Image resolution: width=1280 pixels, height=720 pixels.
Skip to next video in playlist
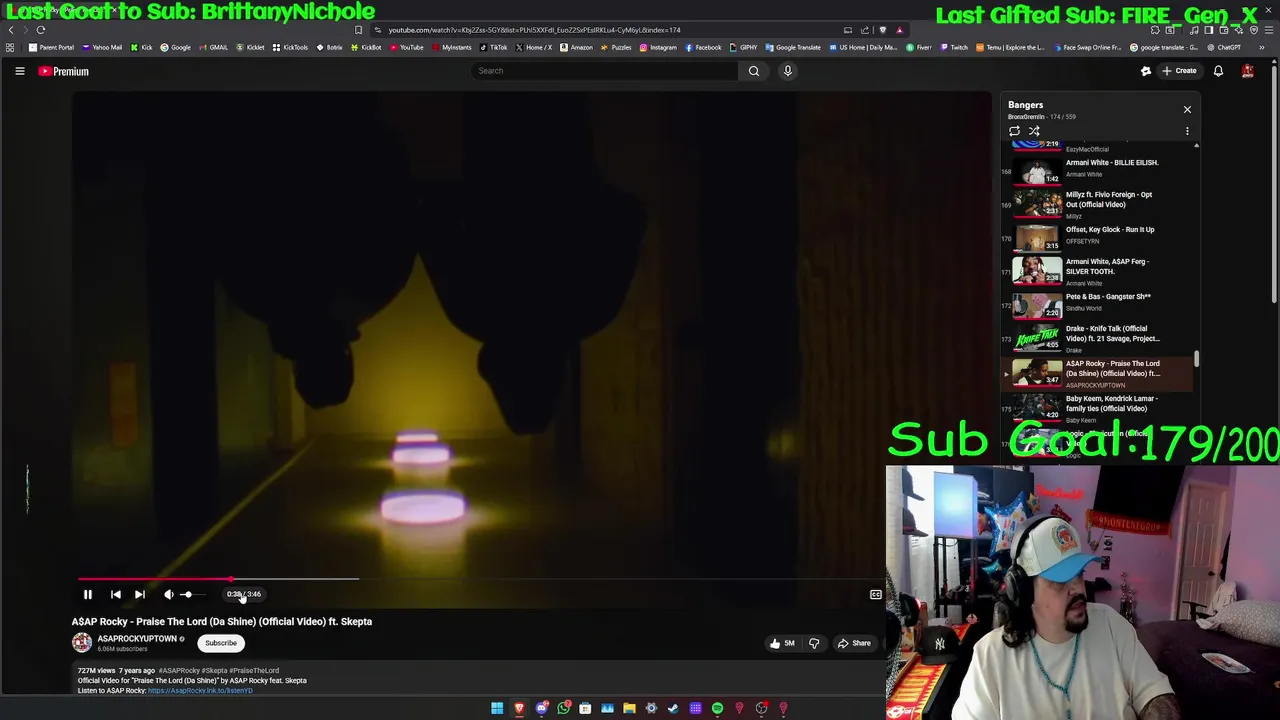(140, 594)
